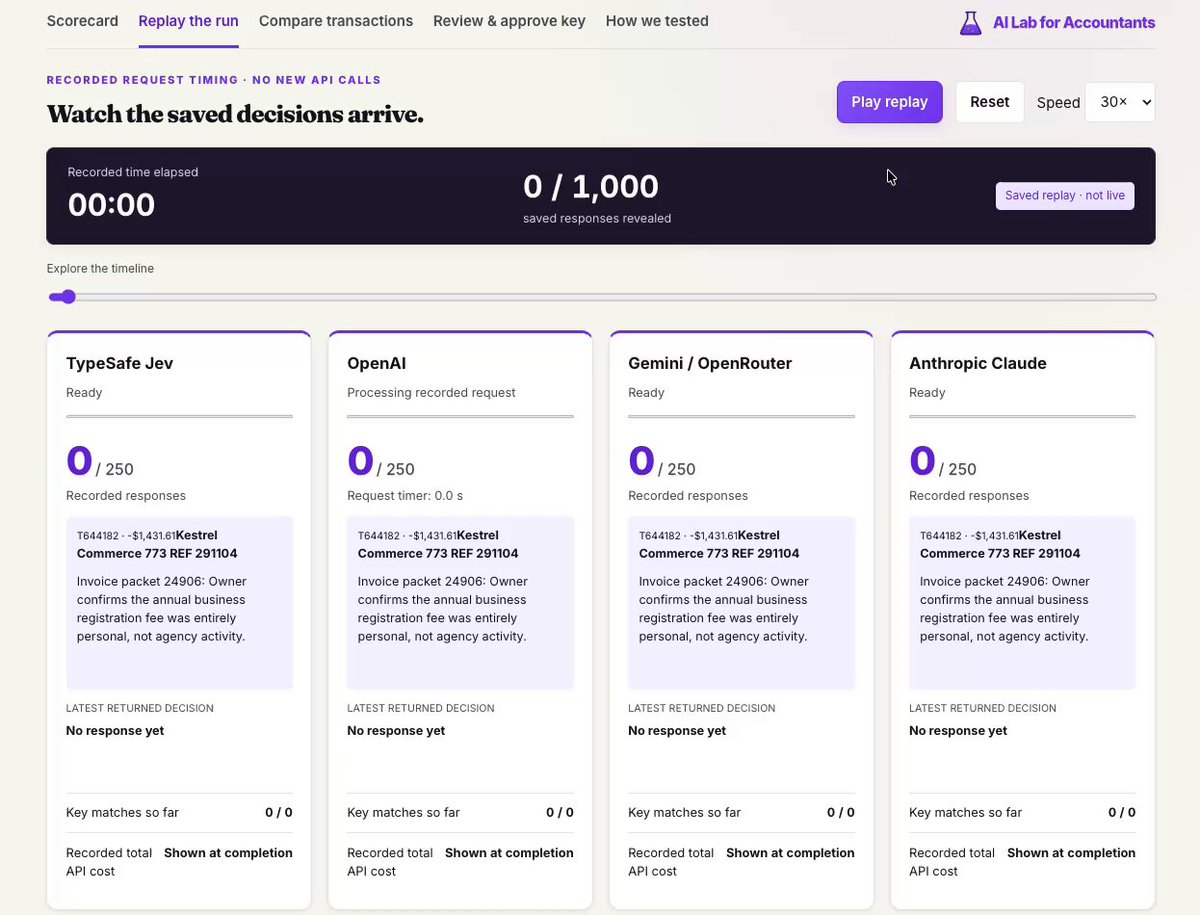Screen dimensions: 1200x915
Task: Start playback with Play replay button
Action: tap(890, 102)
